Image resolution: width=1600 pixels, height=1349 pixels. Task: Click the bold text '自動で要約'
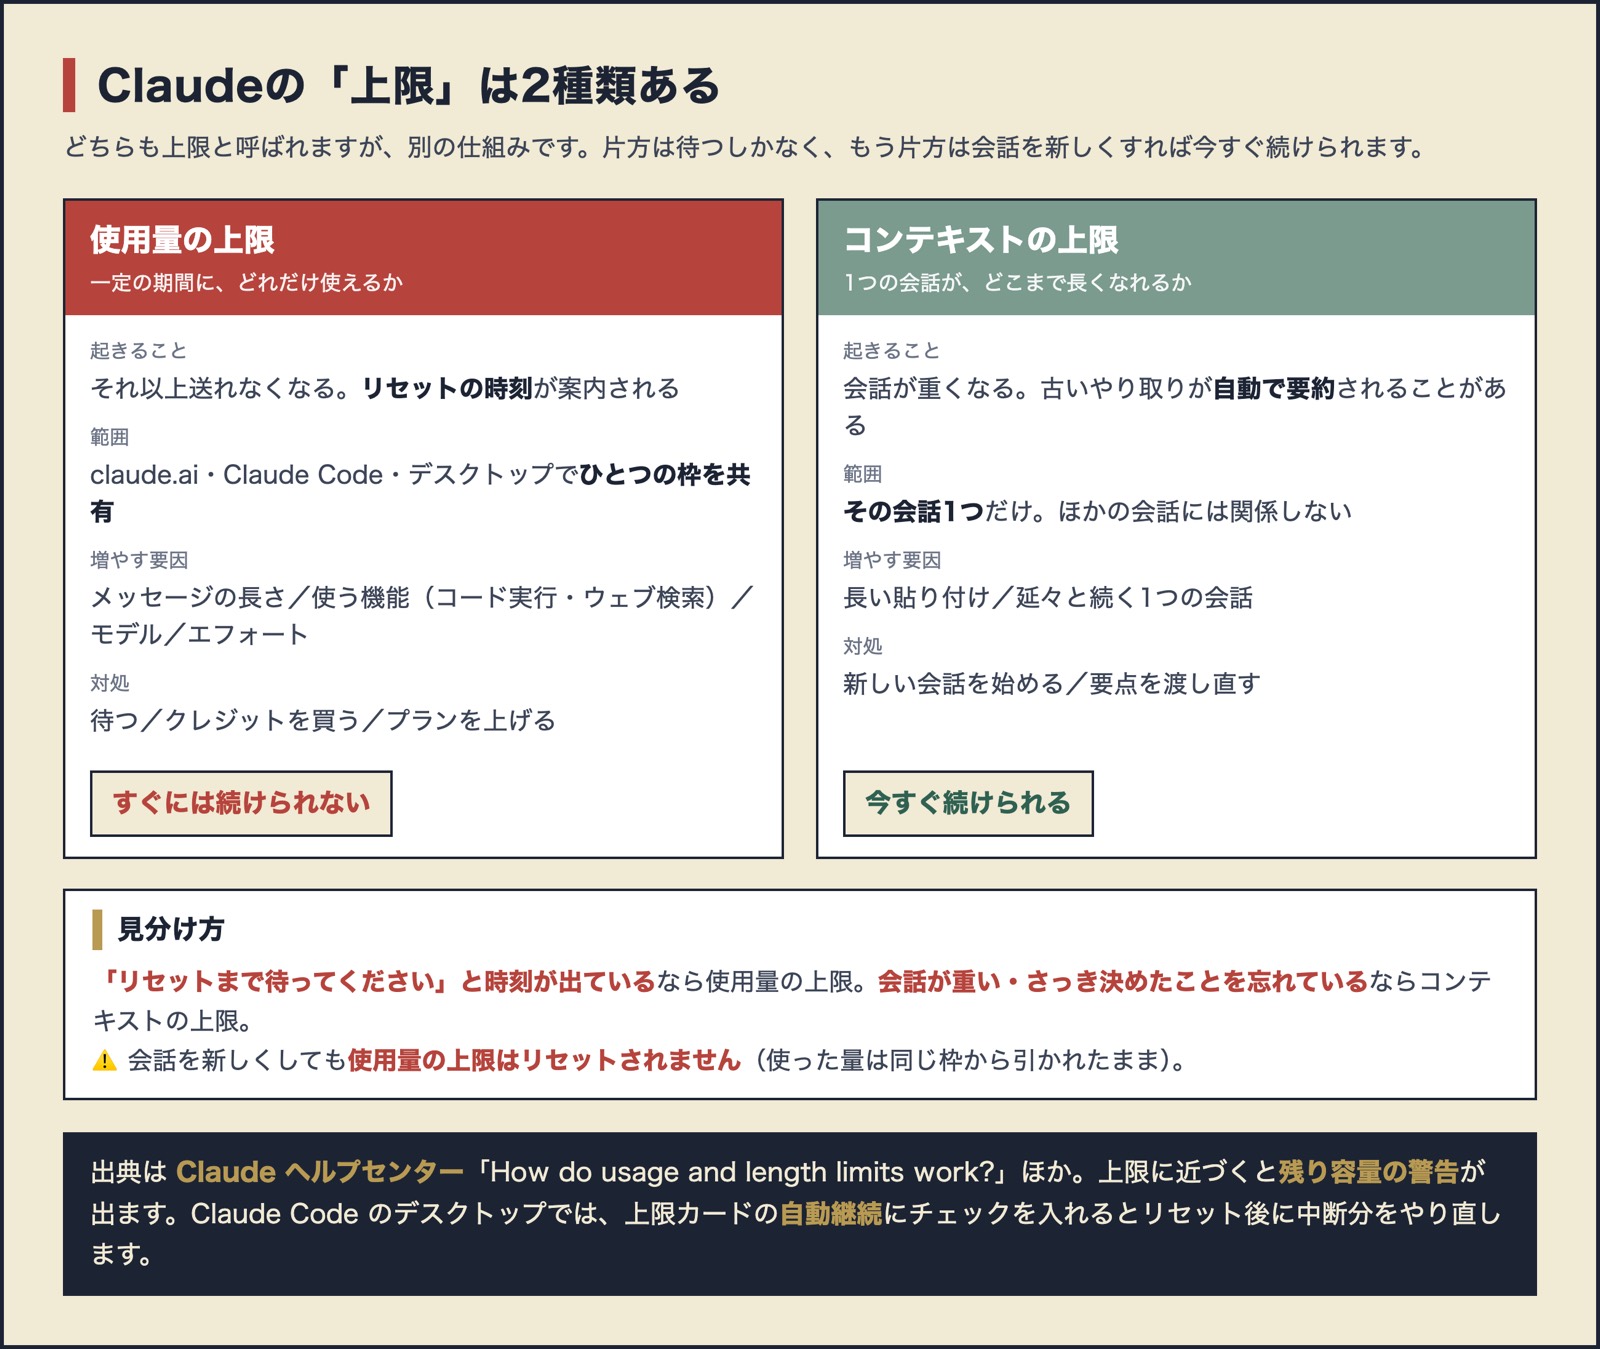click(x=1274, y=388)
